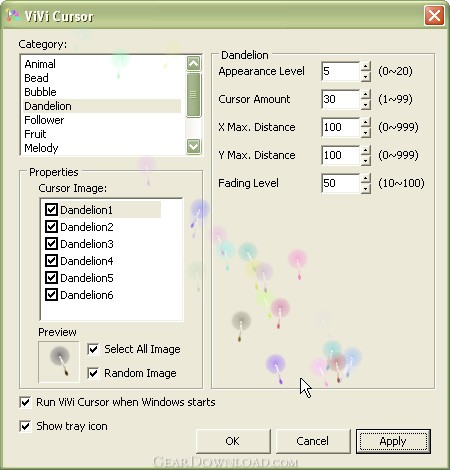Uncheck the Dandelion3 image checkbox
The height and width of the screenshot is (470, 450).
pyautogui.click(x=51, y=244)
